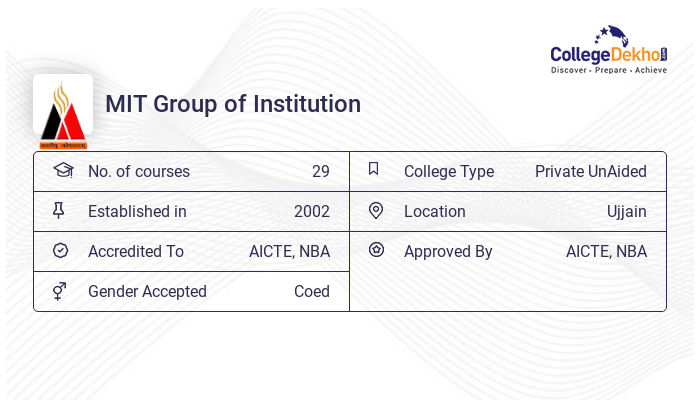
Task: Click the bookmark College Type icon
Action: (374, 170)
